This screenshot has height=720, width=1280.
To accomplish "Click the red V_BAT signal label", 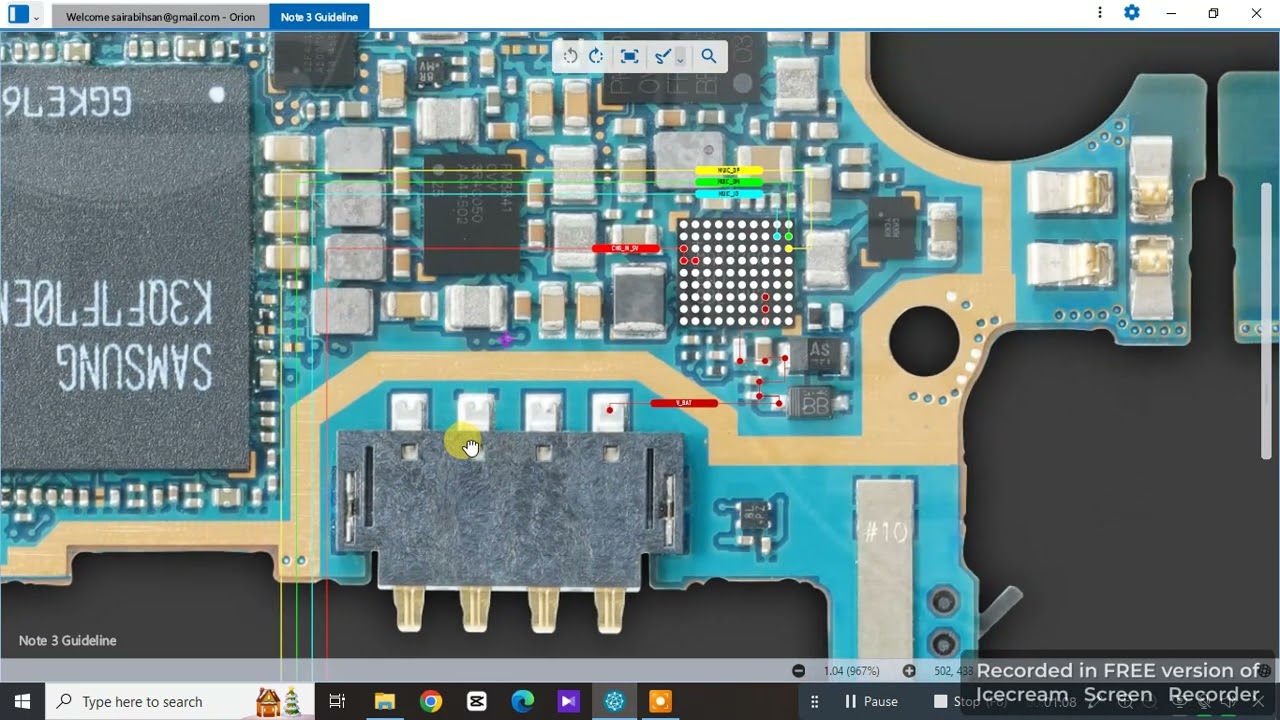I will click(684, 403).
